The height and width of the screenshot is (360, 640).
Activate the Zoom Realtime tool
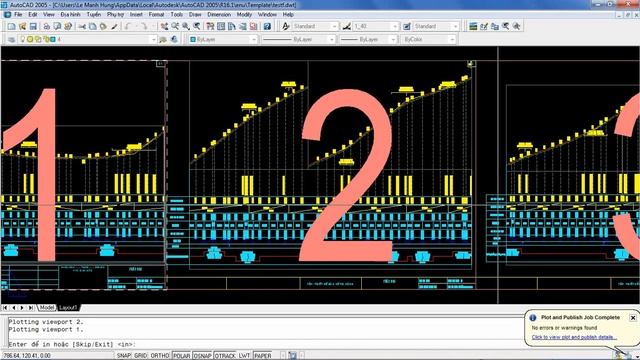tap(175, 26)
